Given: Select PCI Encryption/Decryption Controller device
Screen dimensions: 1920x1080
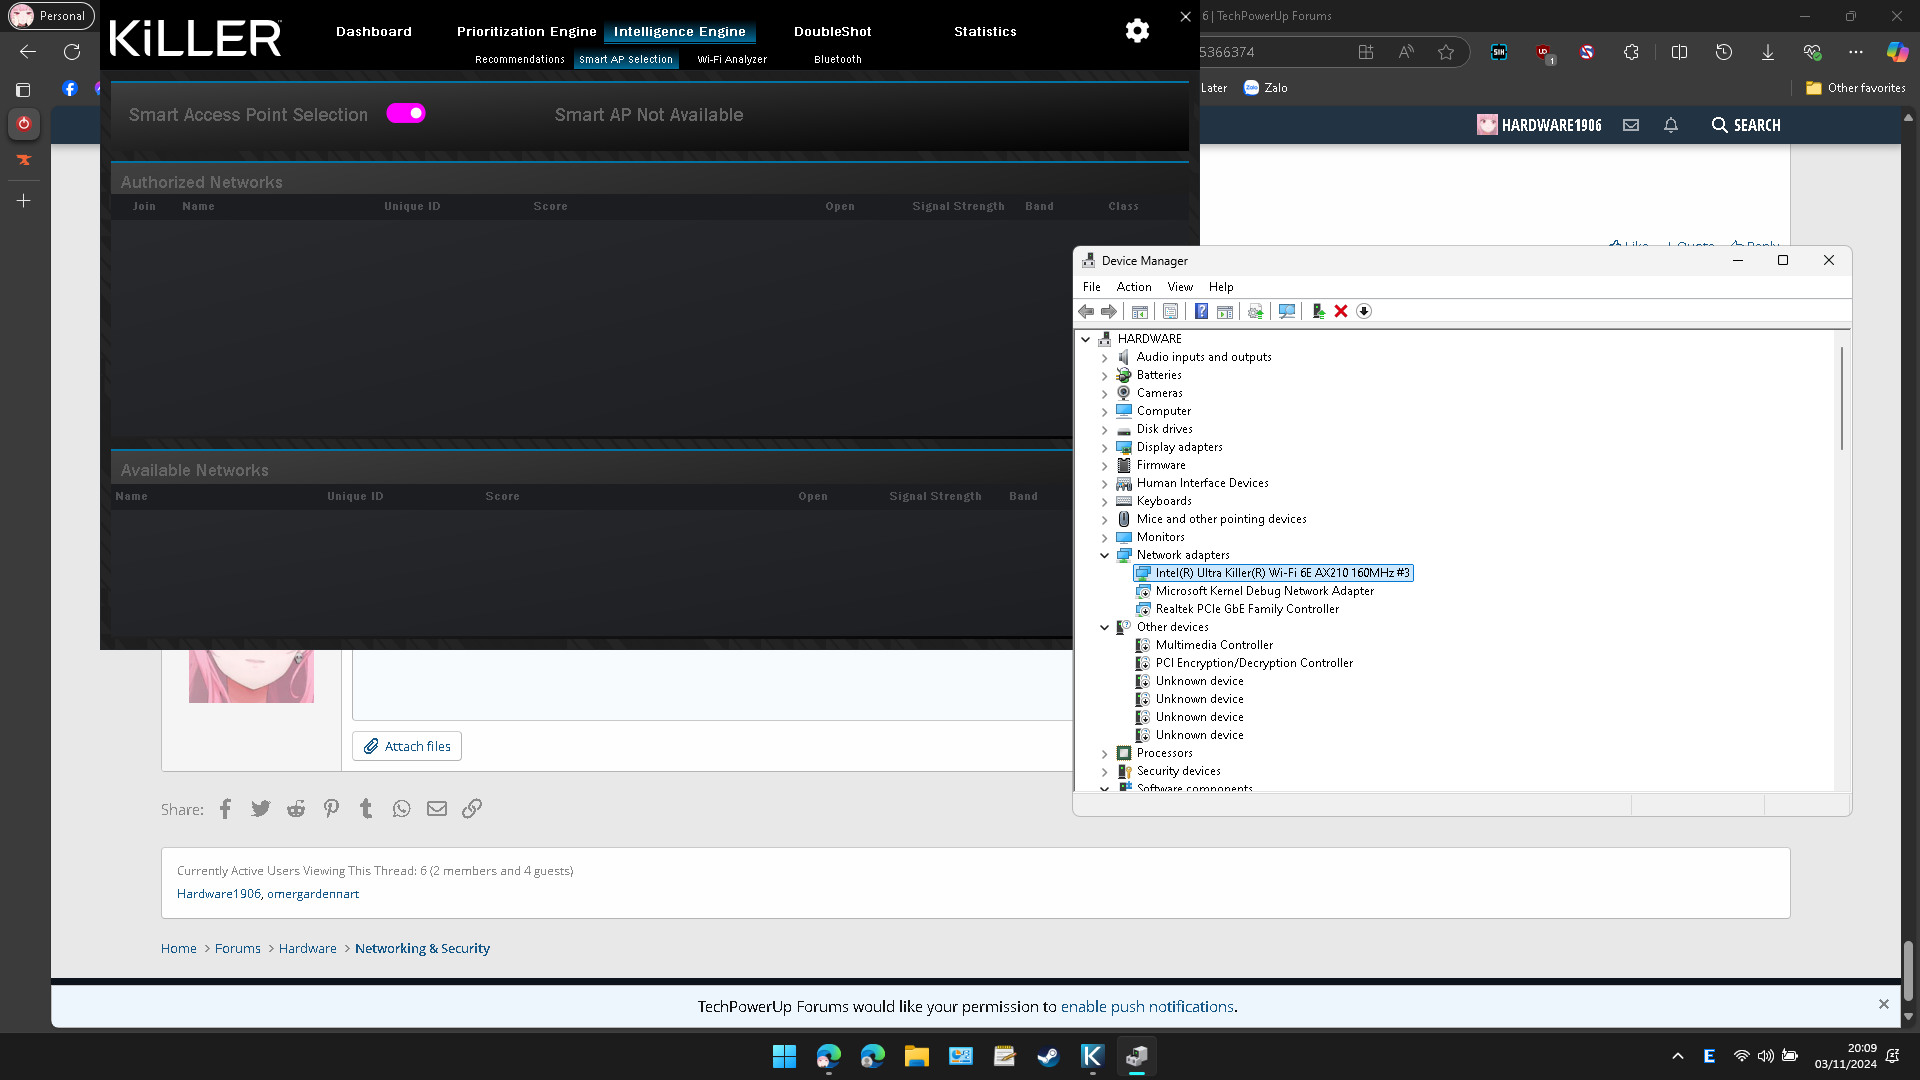Looking at the screenshot, I should point(1254,663).
